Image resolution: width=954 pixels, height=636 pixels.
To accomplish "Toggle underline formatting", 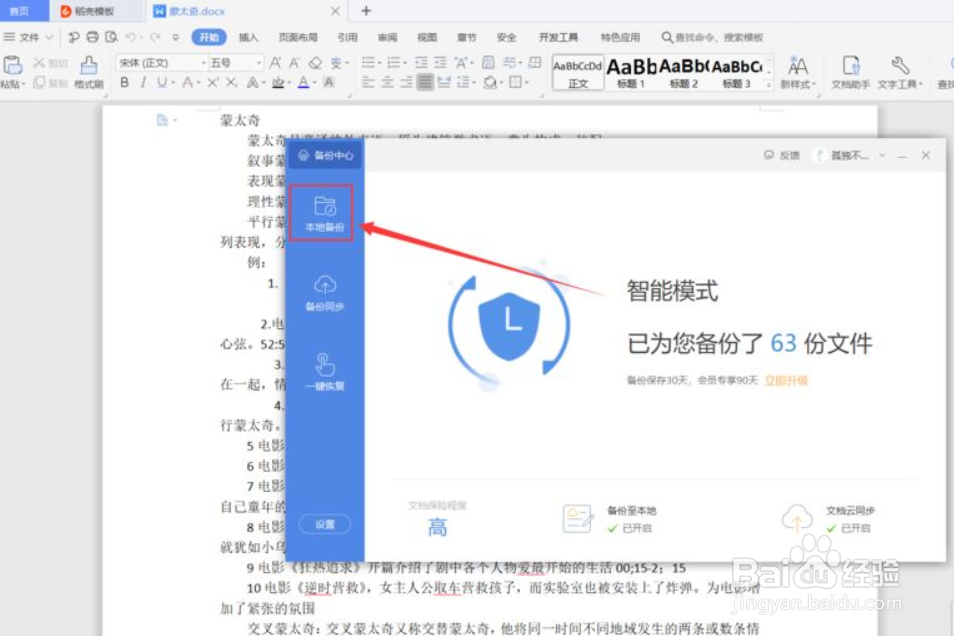I will click(x=161, y=82).
